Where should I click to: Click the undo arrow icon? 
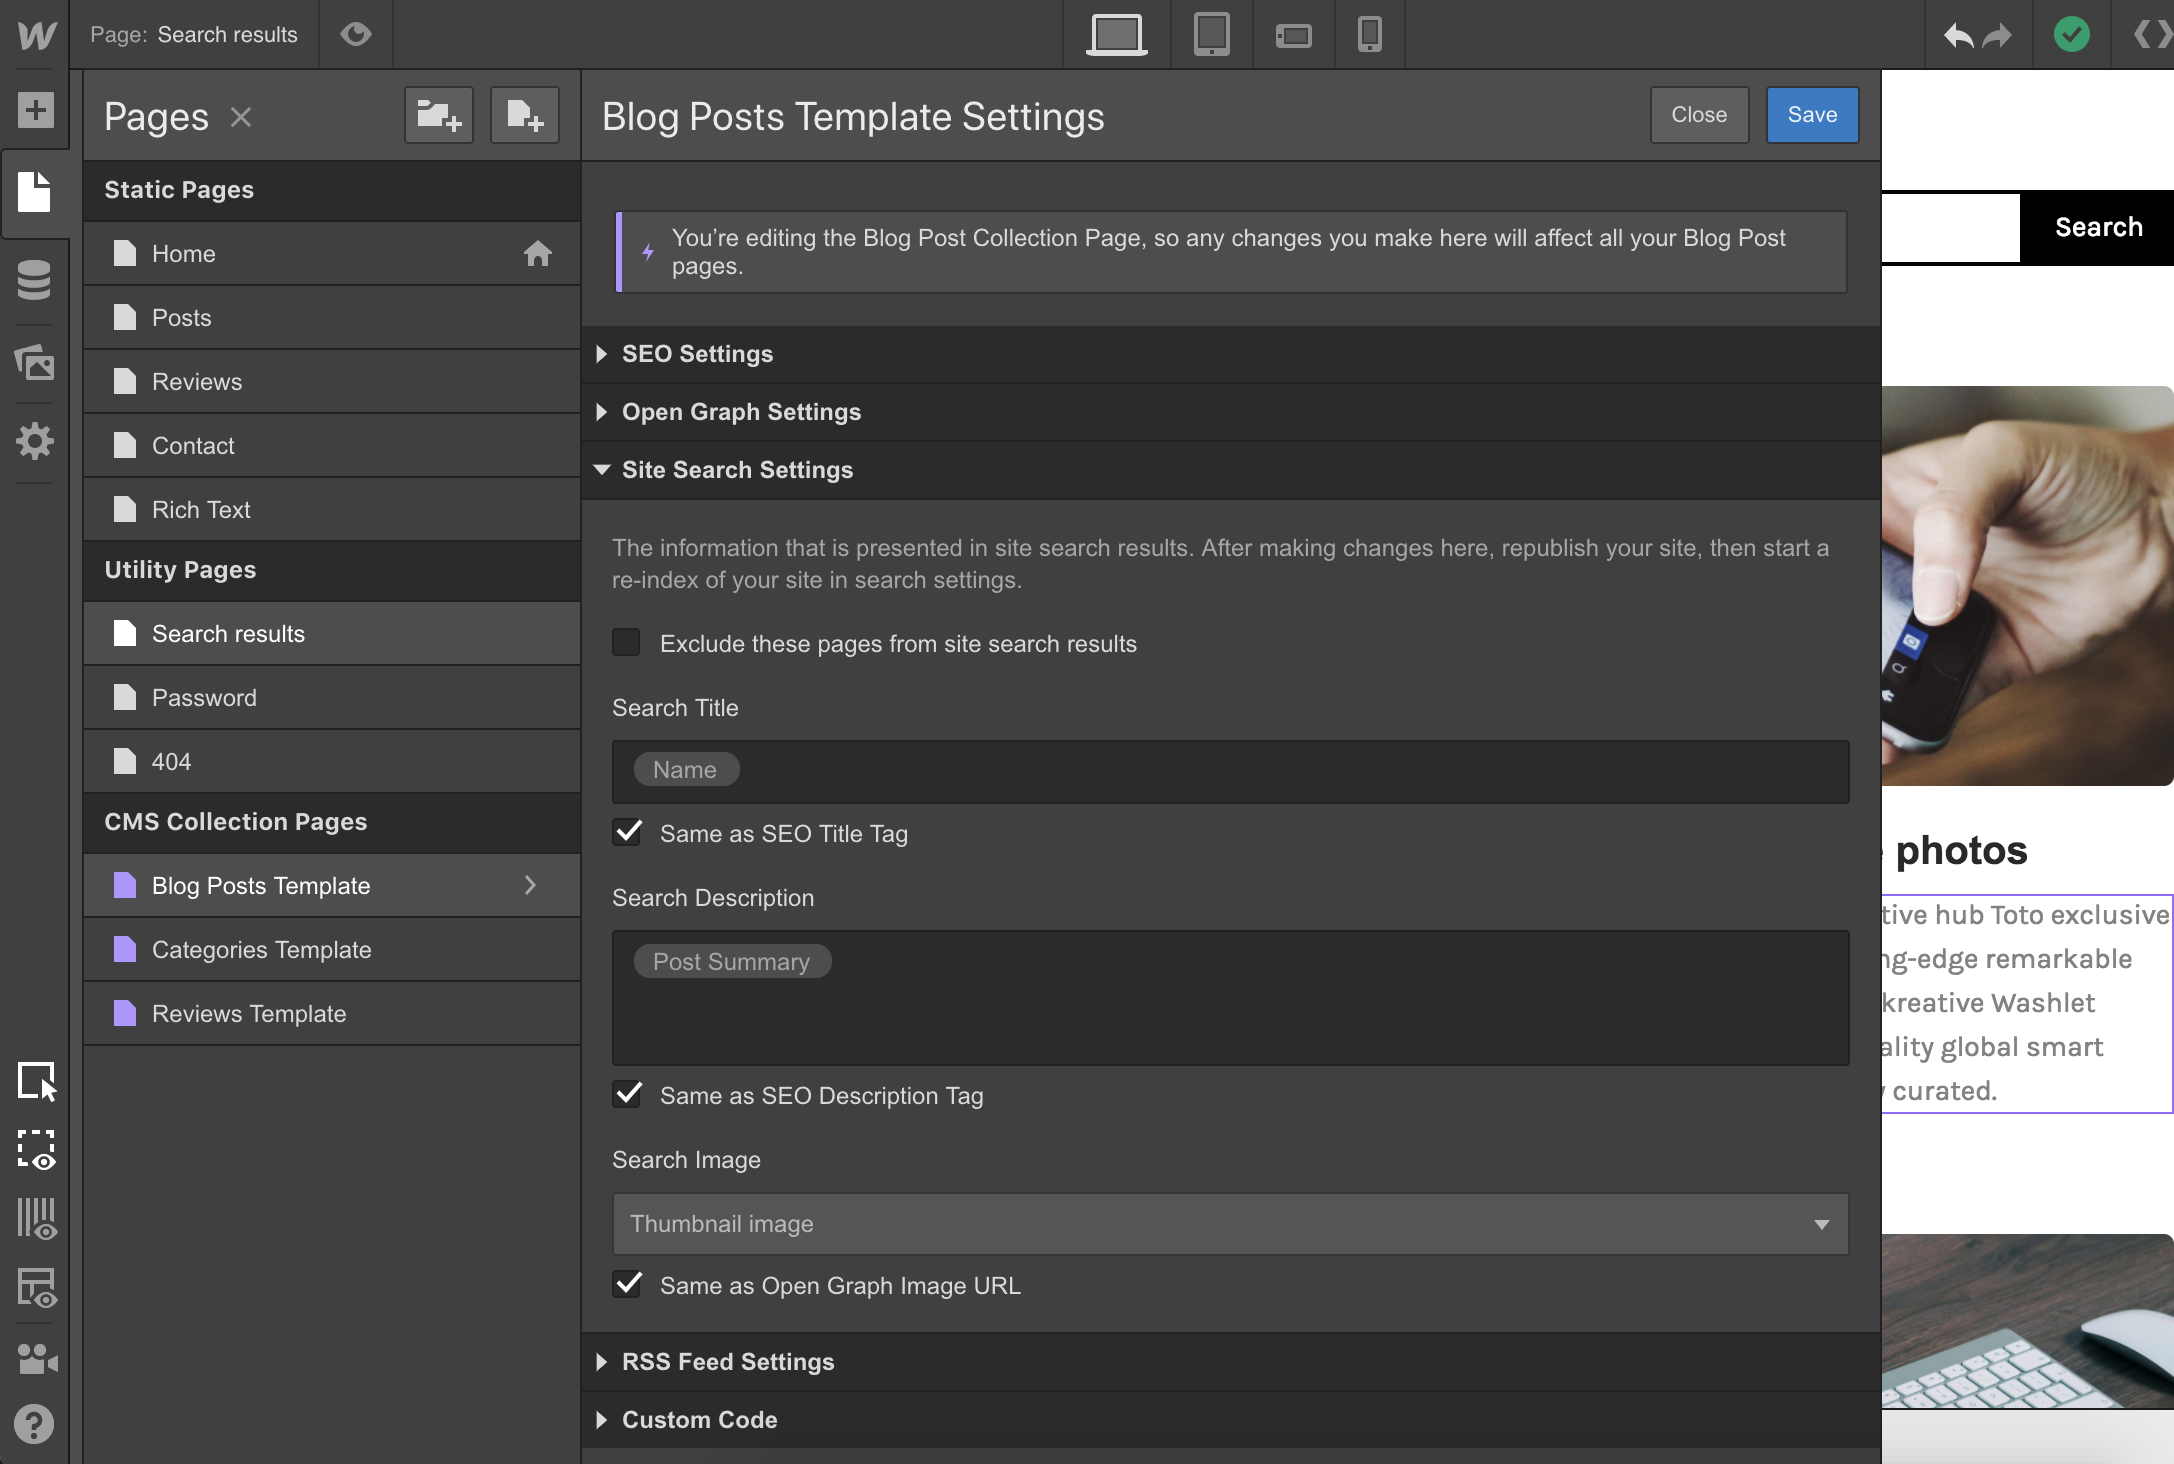(x=1958, y=34)
